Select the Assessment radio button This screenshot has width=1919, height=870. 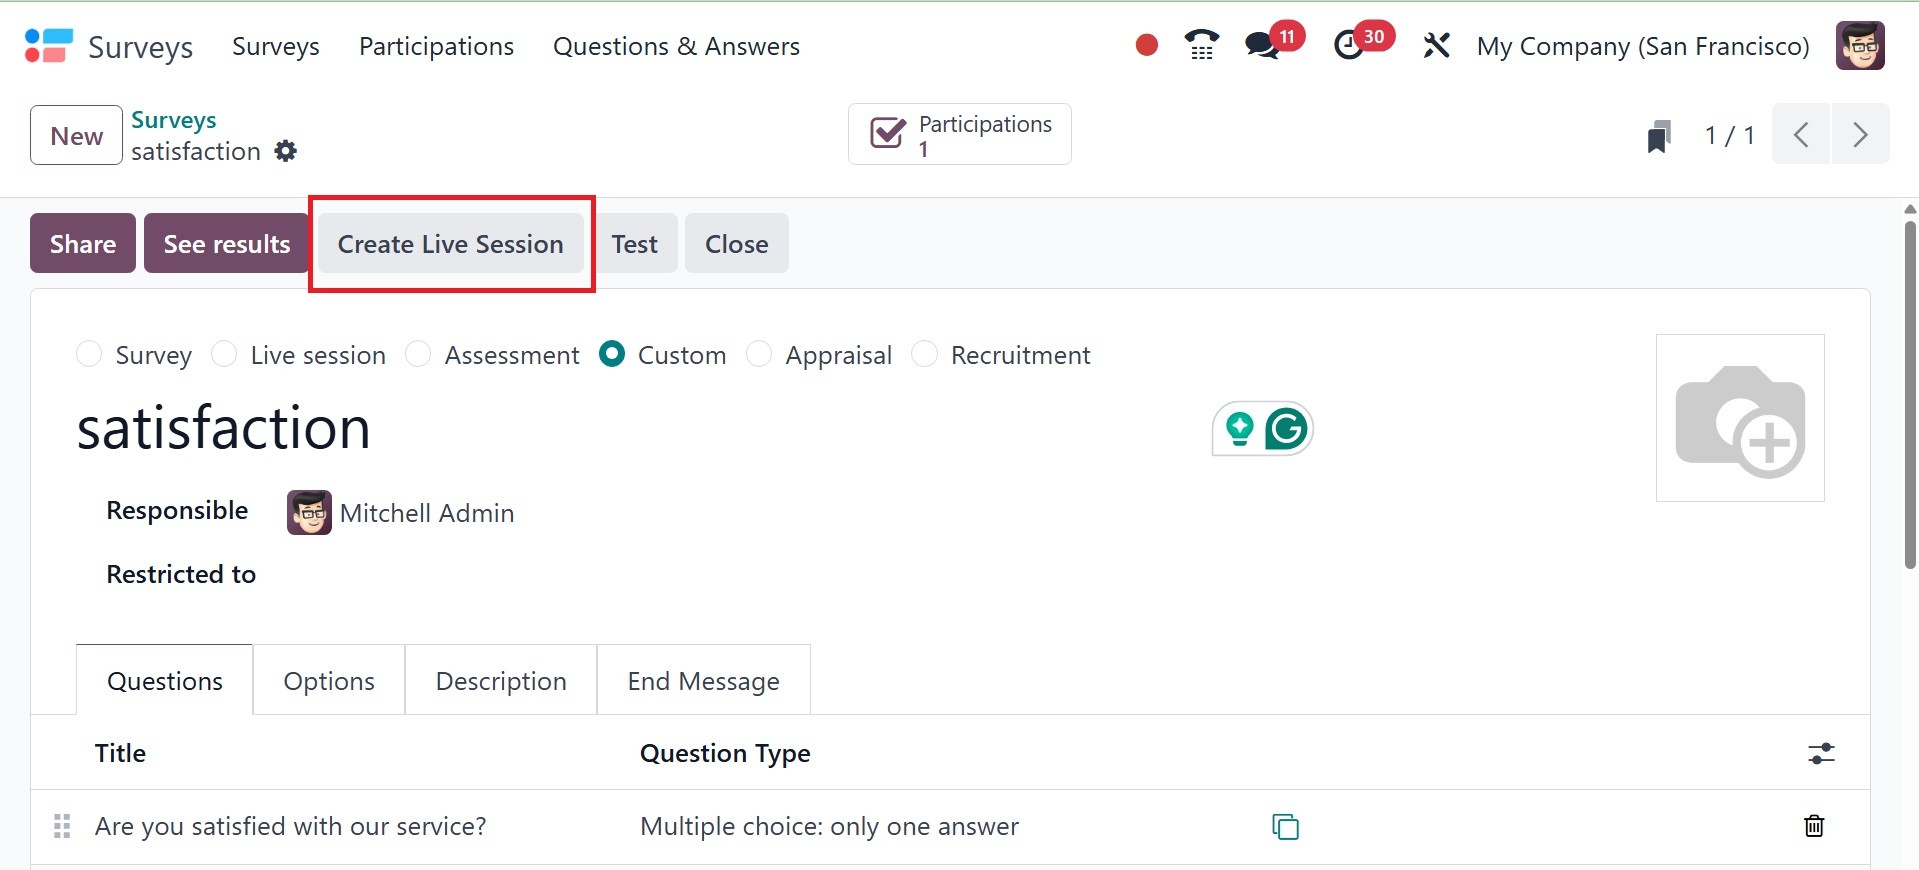[418, 355]
